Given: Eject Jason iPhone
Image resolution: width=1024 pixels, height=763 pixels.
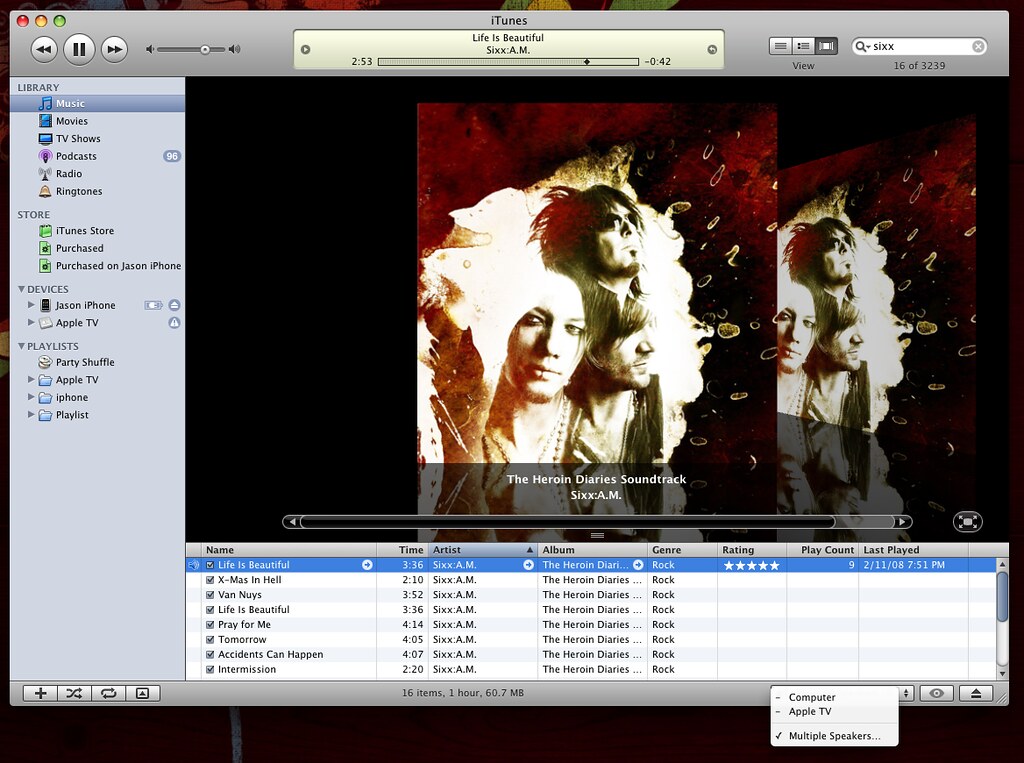Looking at the screenshot, I should coord(174,305).
